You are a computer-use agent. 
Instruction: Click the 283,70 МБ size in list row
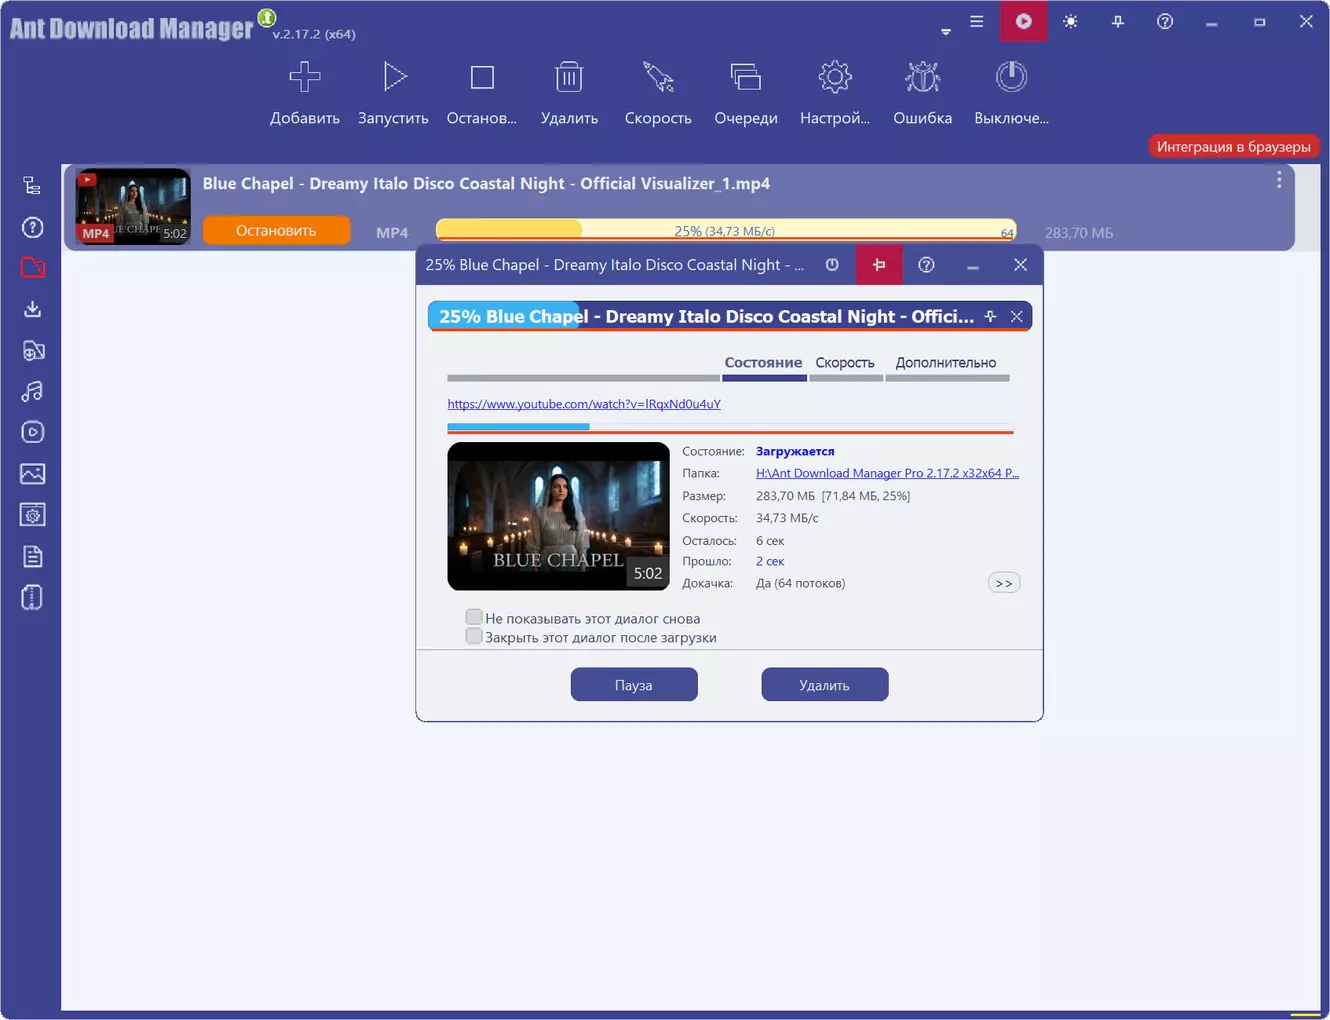(1079, 233)
